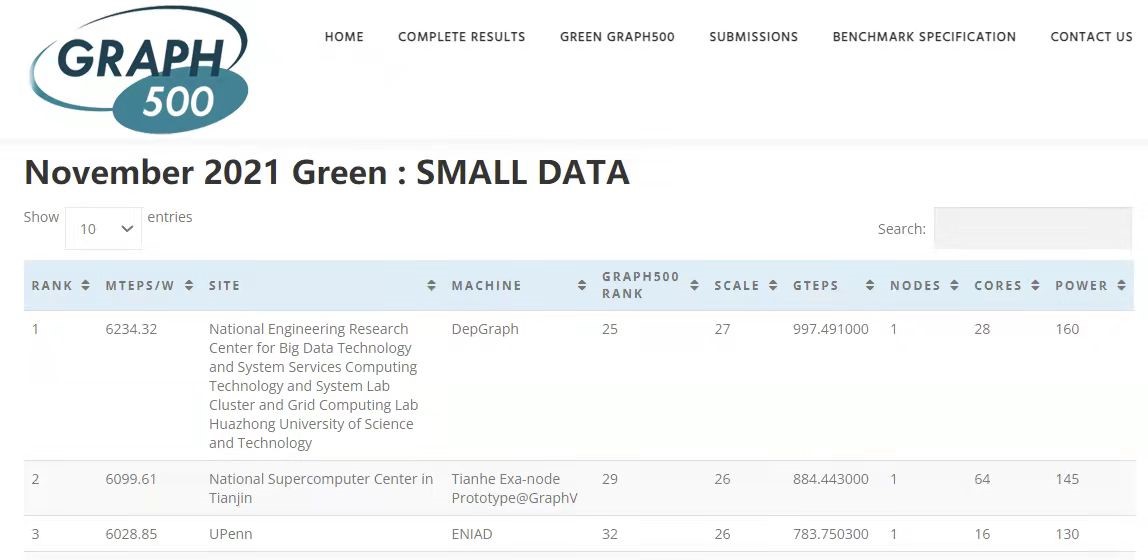
Task: Select the DepGraph machine cell
Action: click(485, 329)
